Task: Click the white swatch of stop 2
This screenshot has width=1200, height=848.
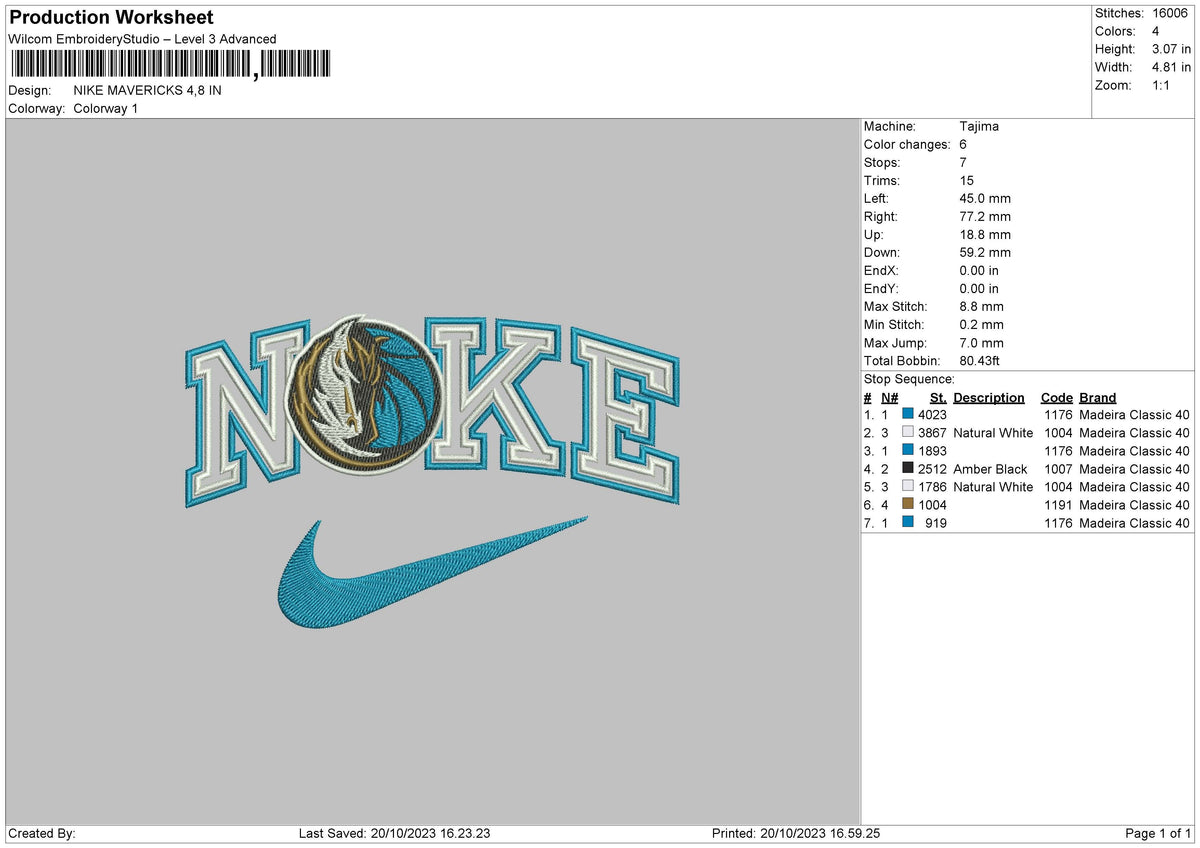Action: click(908, 432)
